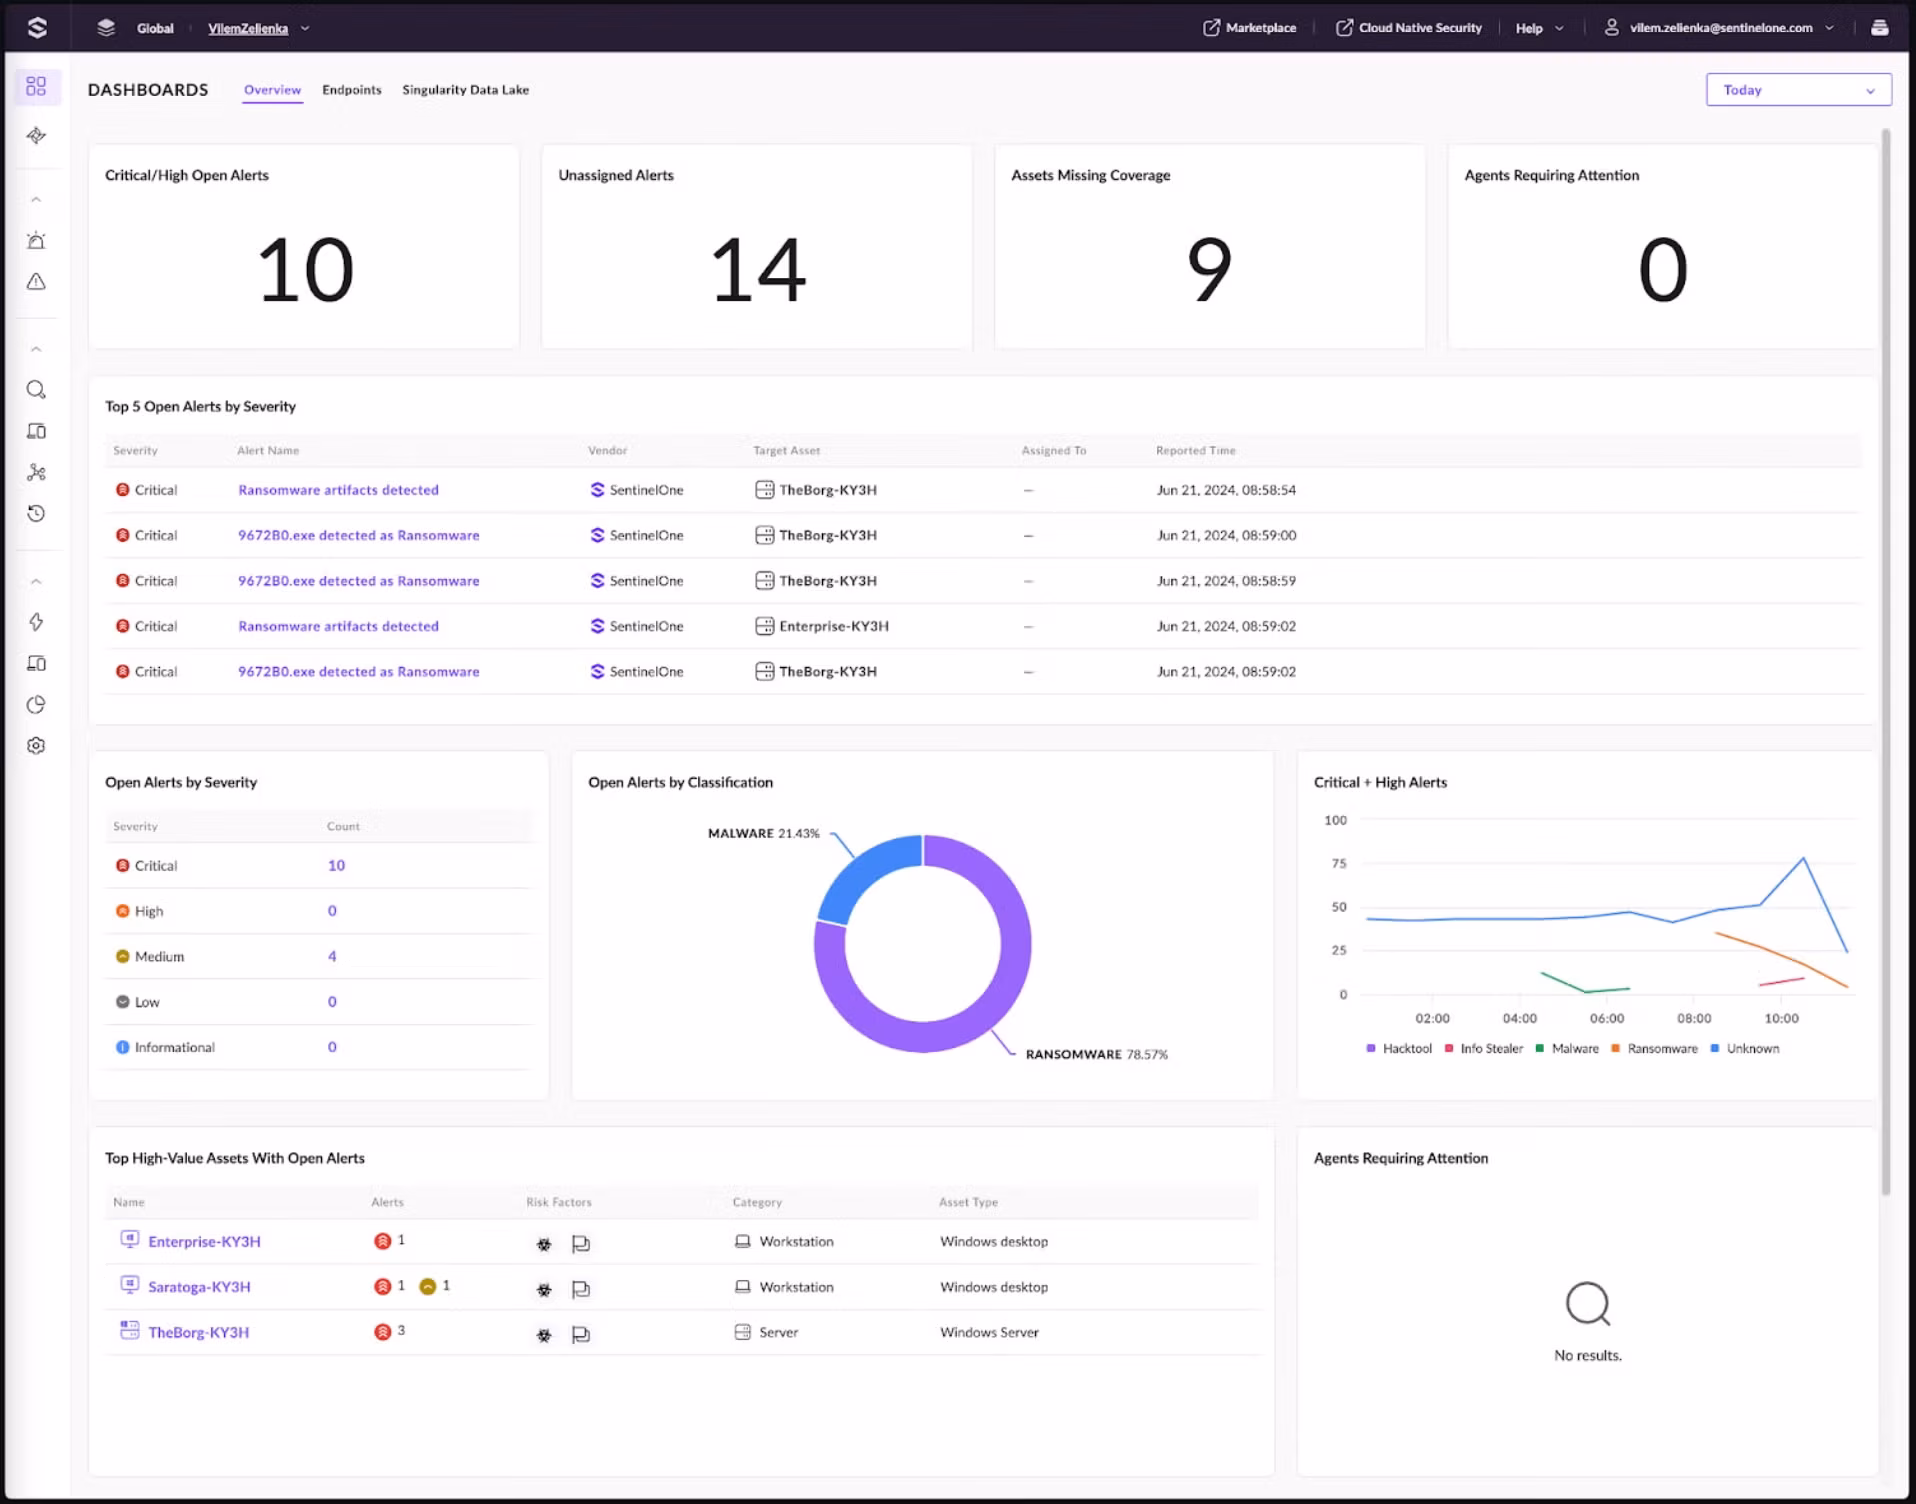Open the warning triangle icon in sidebar

pos(36,282)
